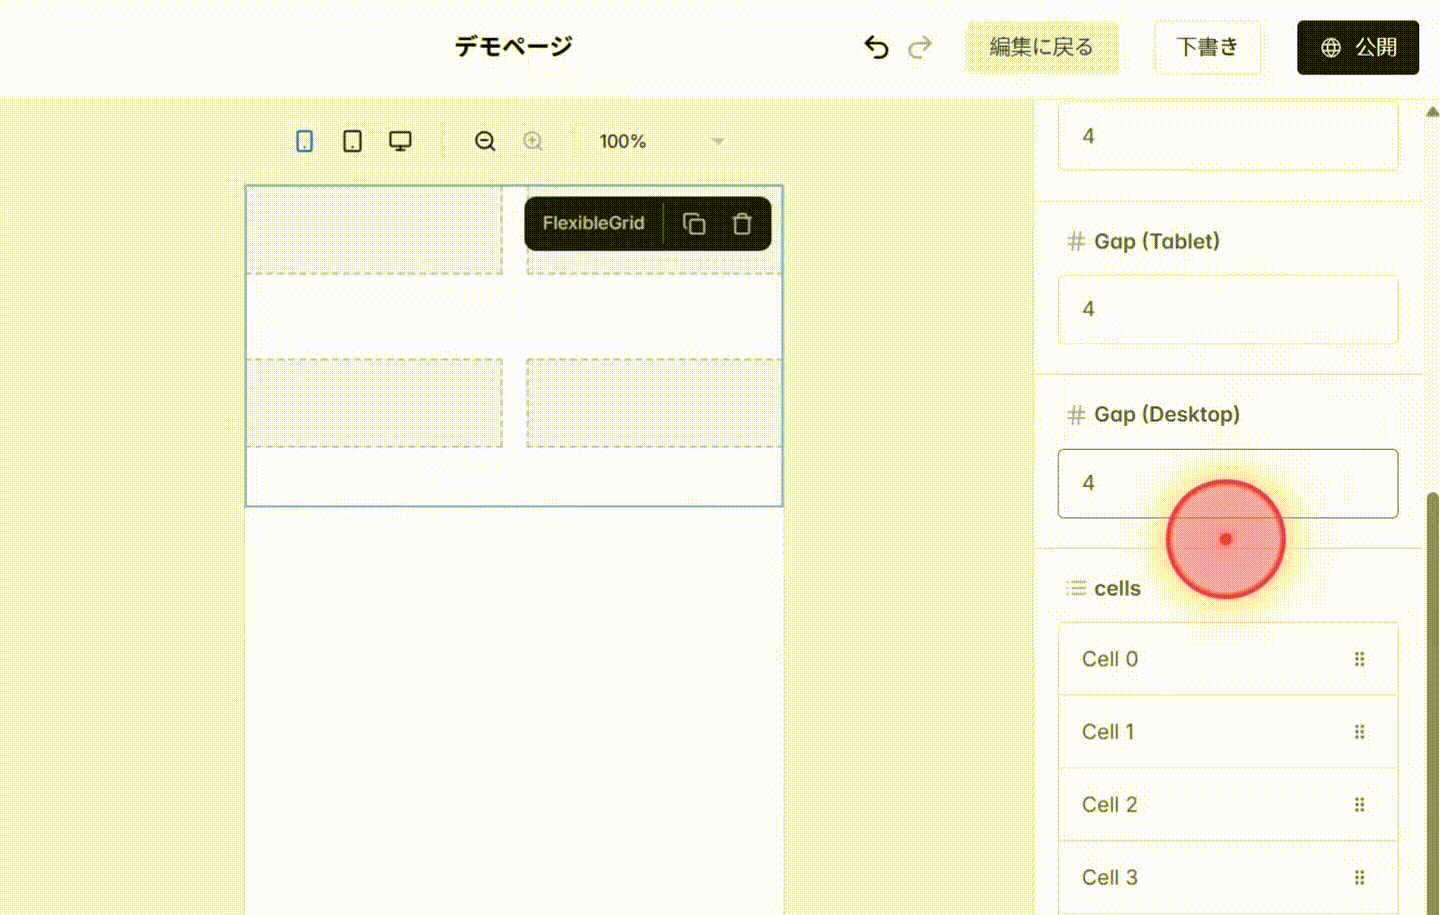Zoom out the canvas
The width and height of the screenshot is (1440, 915).
coord(485,141)
